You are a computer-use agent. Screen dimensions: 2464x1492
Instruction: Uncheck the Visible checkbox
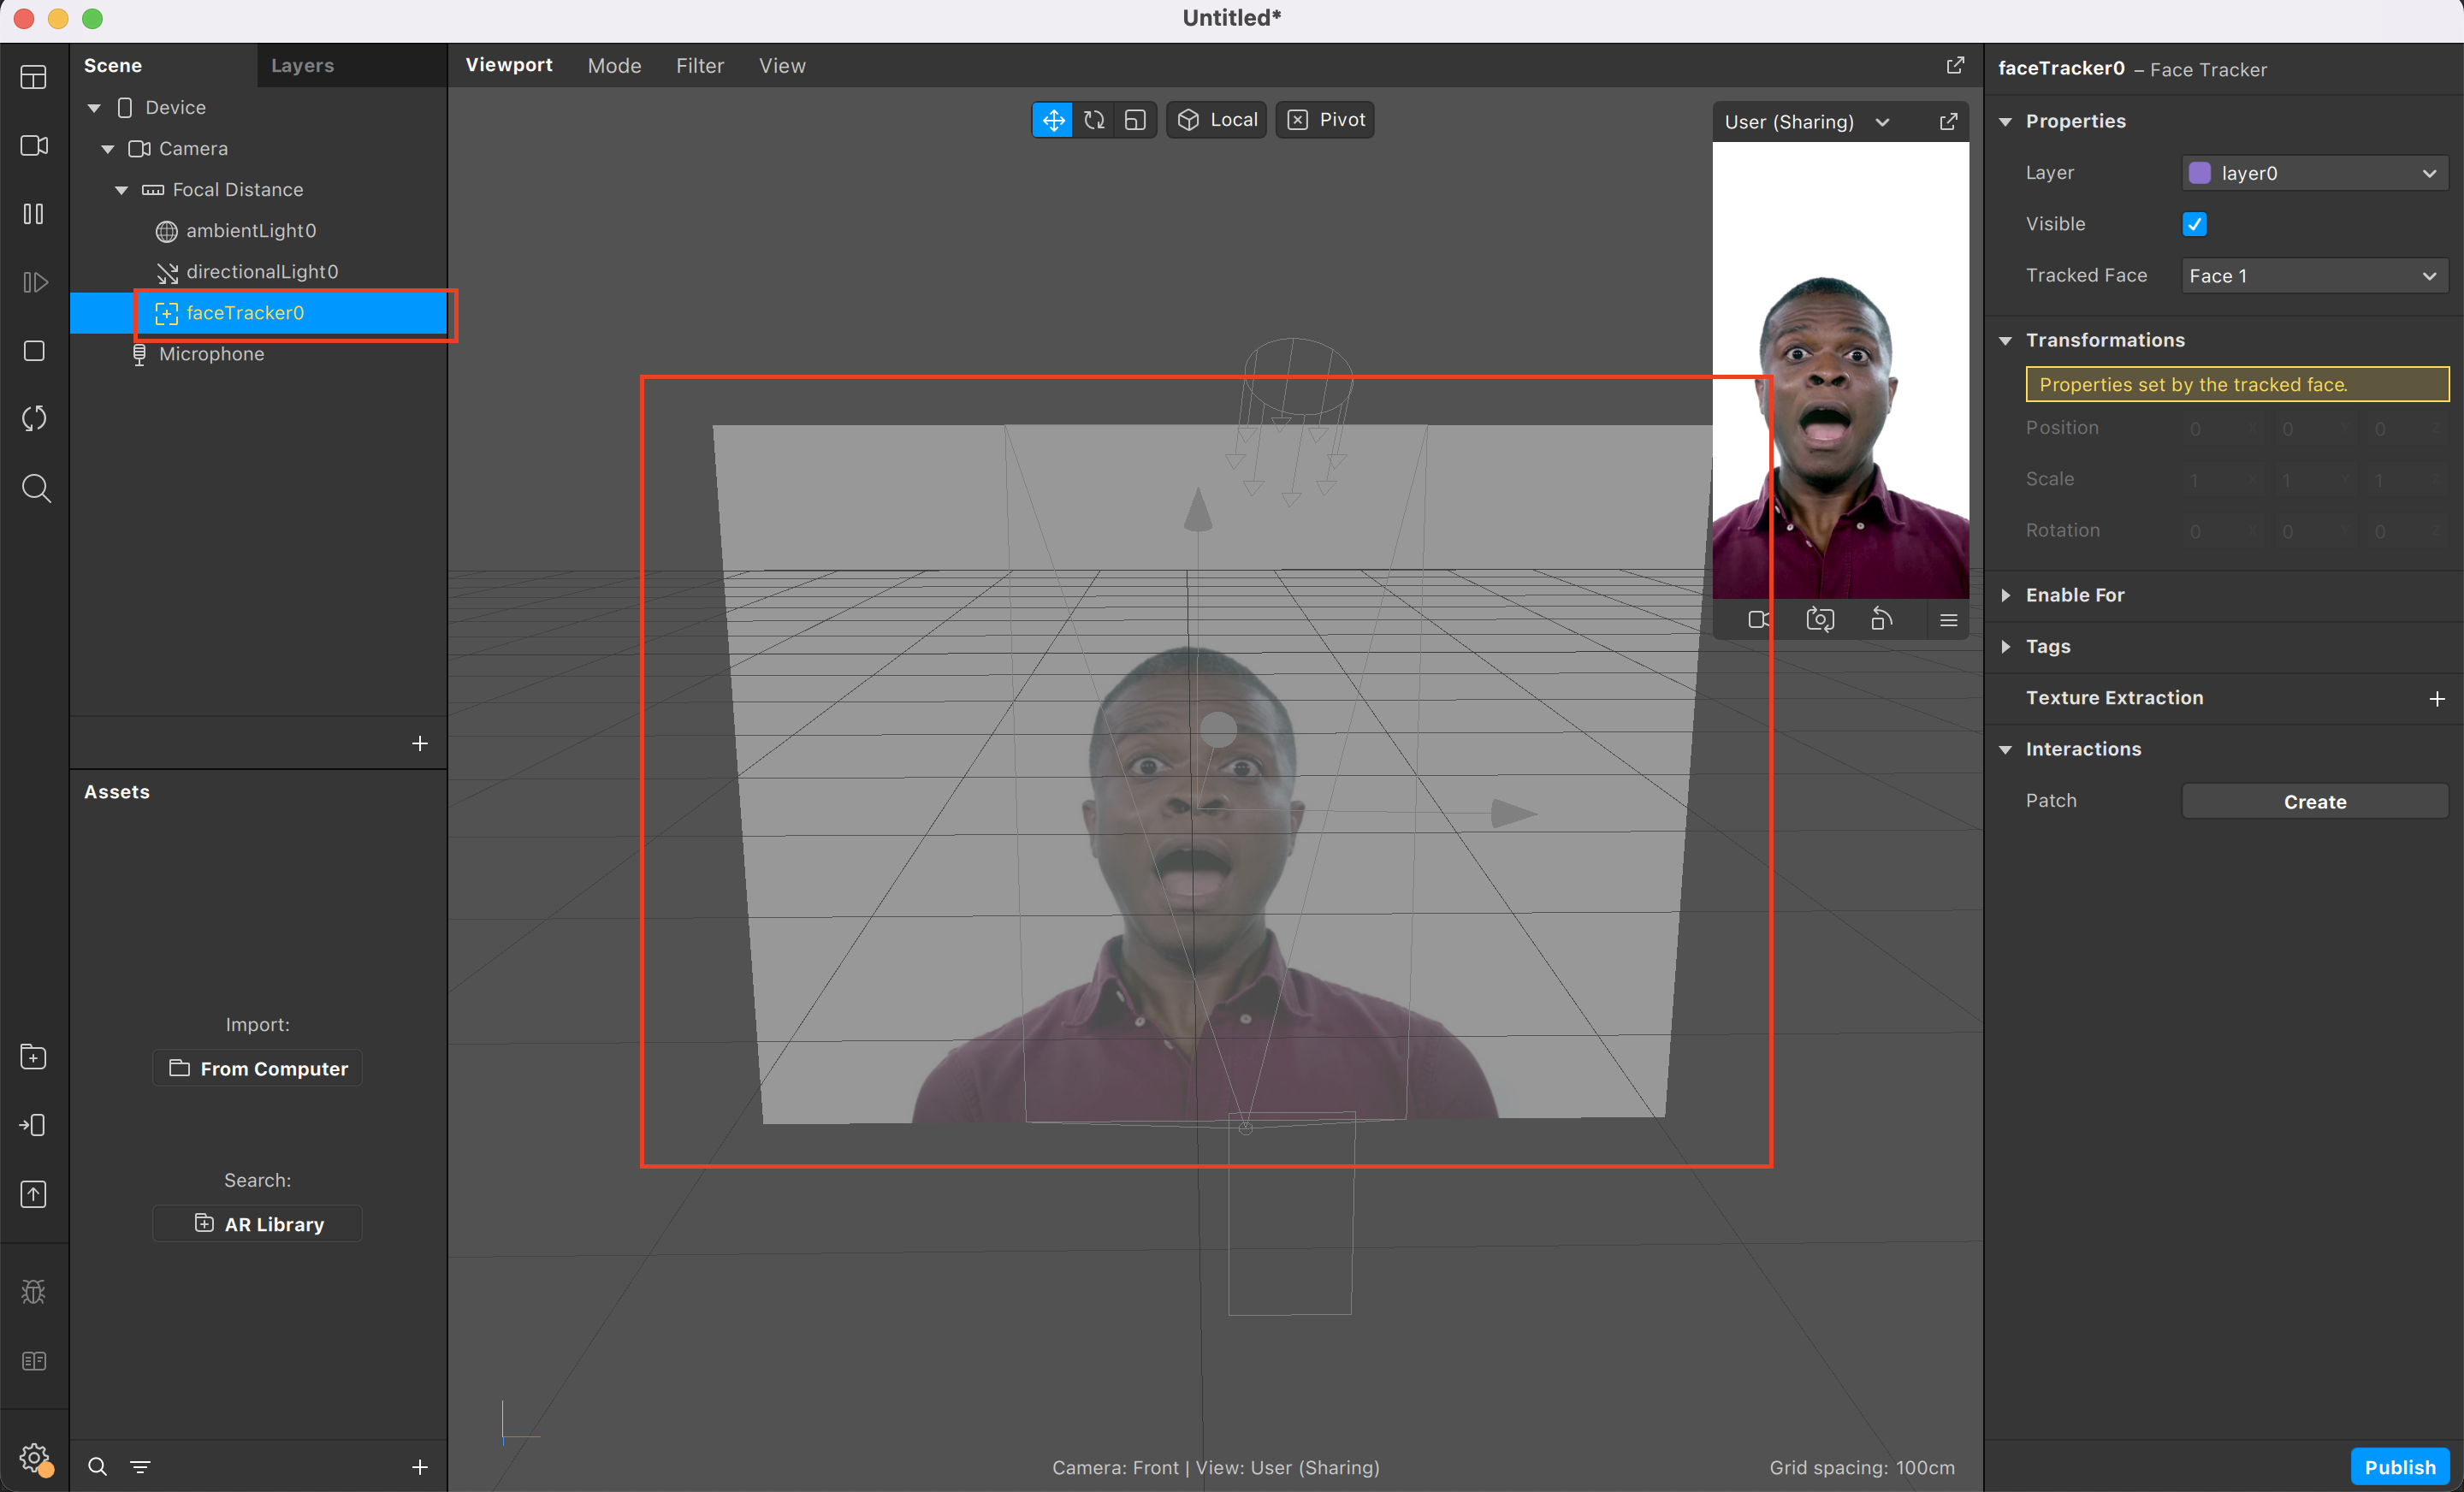tap(2194, 224)
